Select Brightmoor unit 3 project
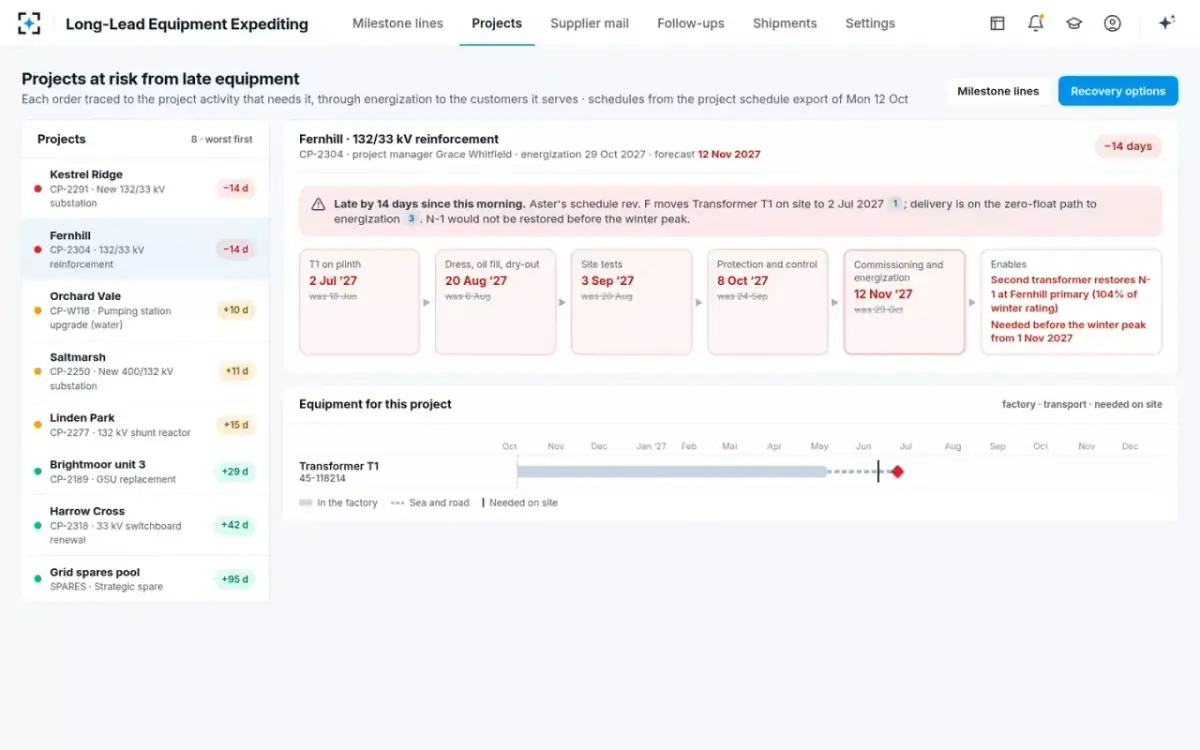Image resolution: width=1200 pixels, height=750 pixels. 145,471
